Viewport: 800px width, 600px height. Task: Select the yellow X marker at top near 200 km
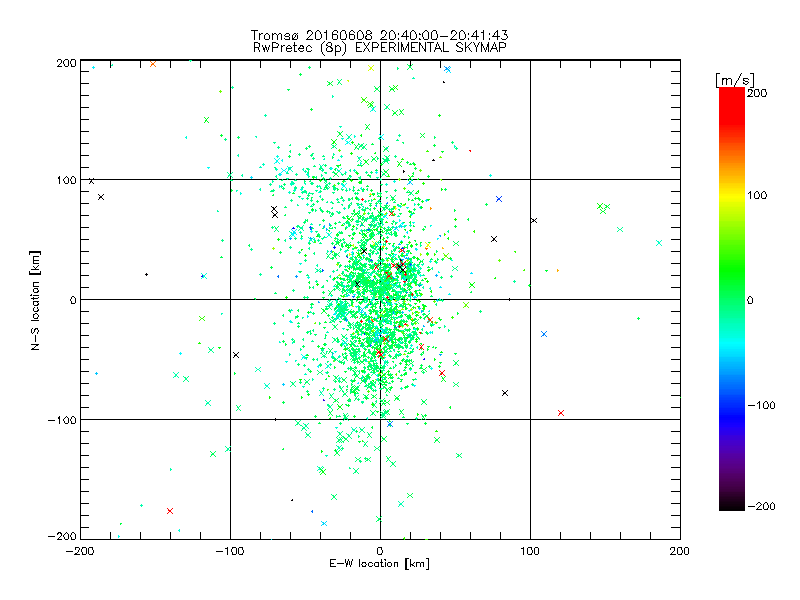click(371, 68)
